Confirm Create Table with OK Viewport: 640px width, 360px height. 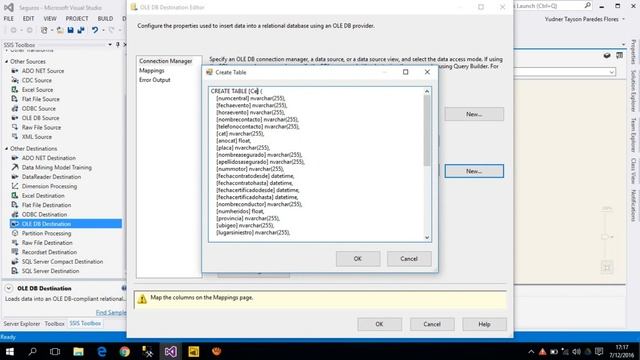(x=358, y=259)
